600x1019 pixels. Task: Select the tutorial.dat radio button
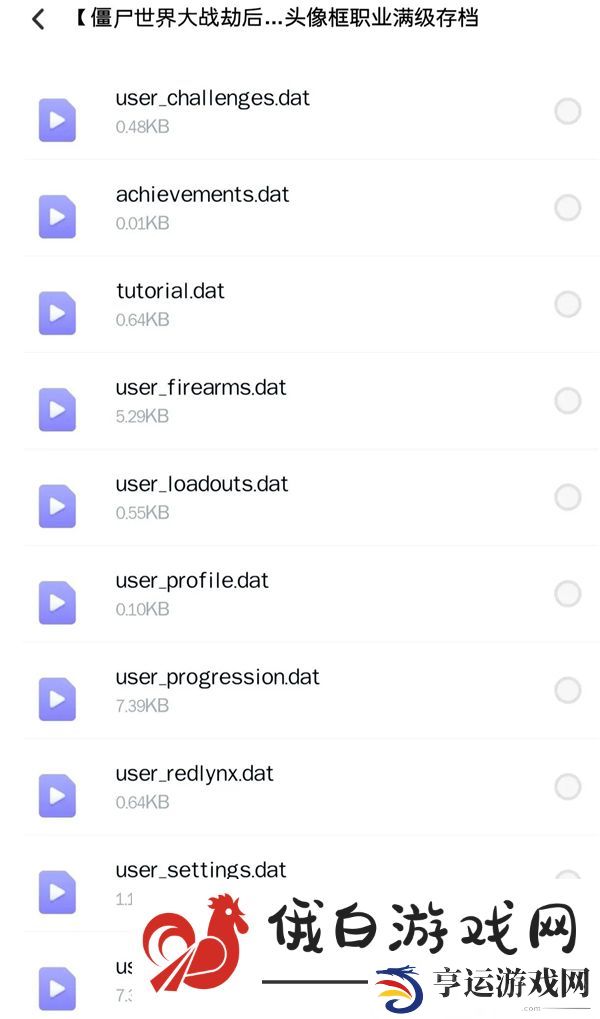click(x=567, y=303)
